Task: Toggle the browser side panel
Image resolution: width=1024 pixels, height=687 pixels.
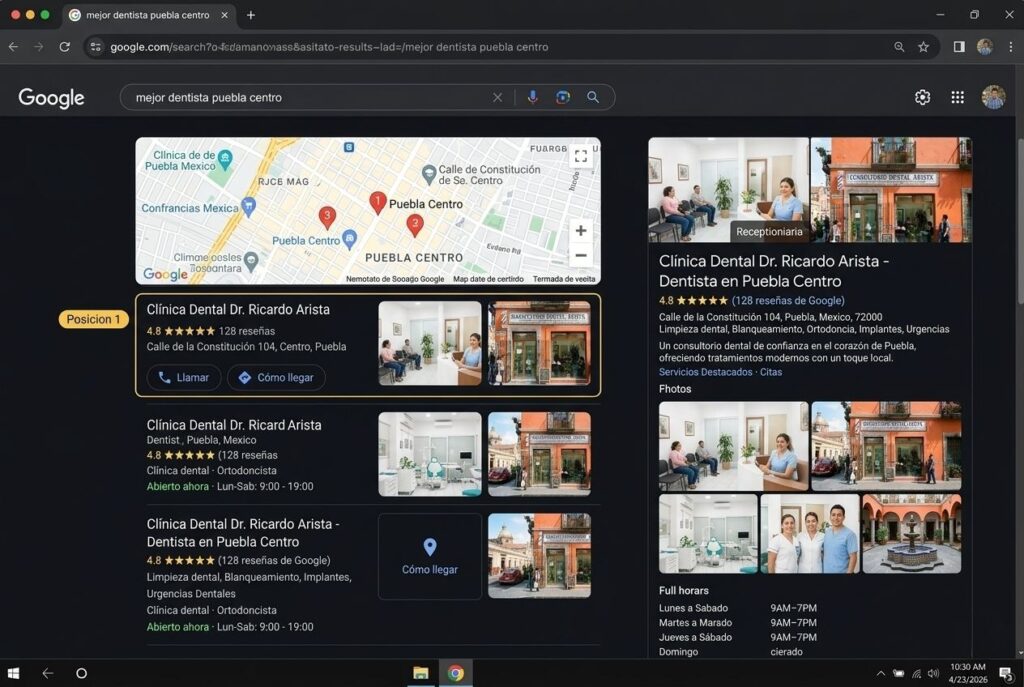Action: pos(958,47)
